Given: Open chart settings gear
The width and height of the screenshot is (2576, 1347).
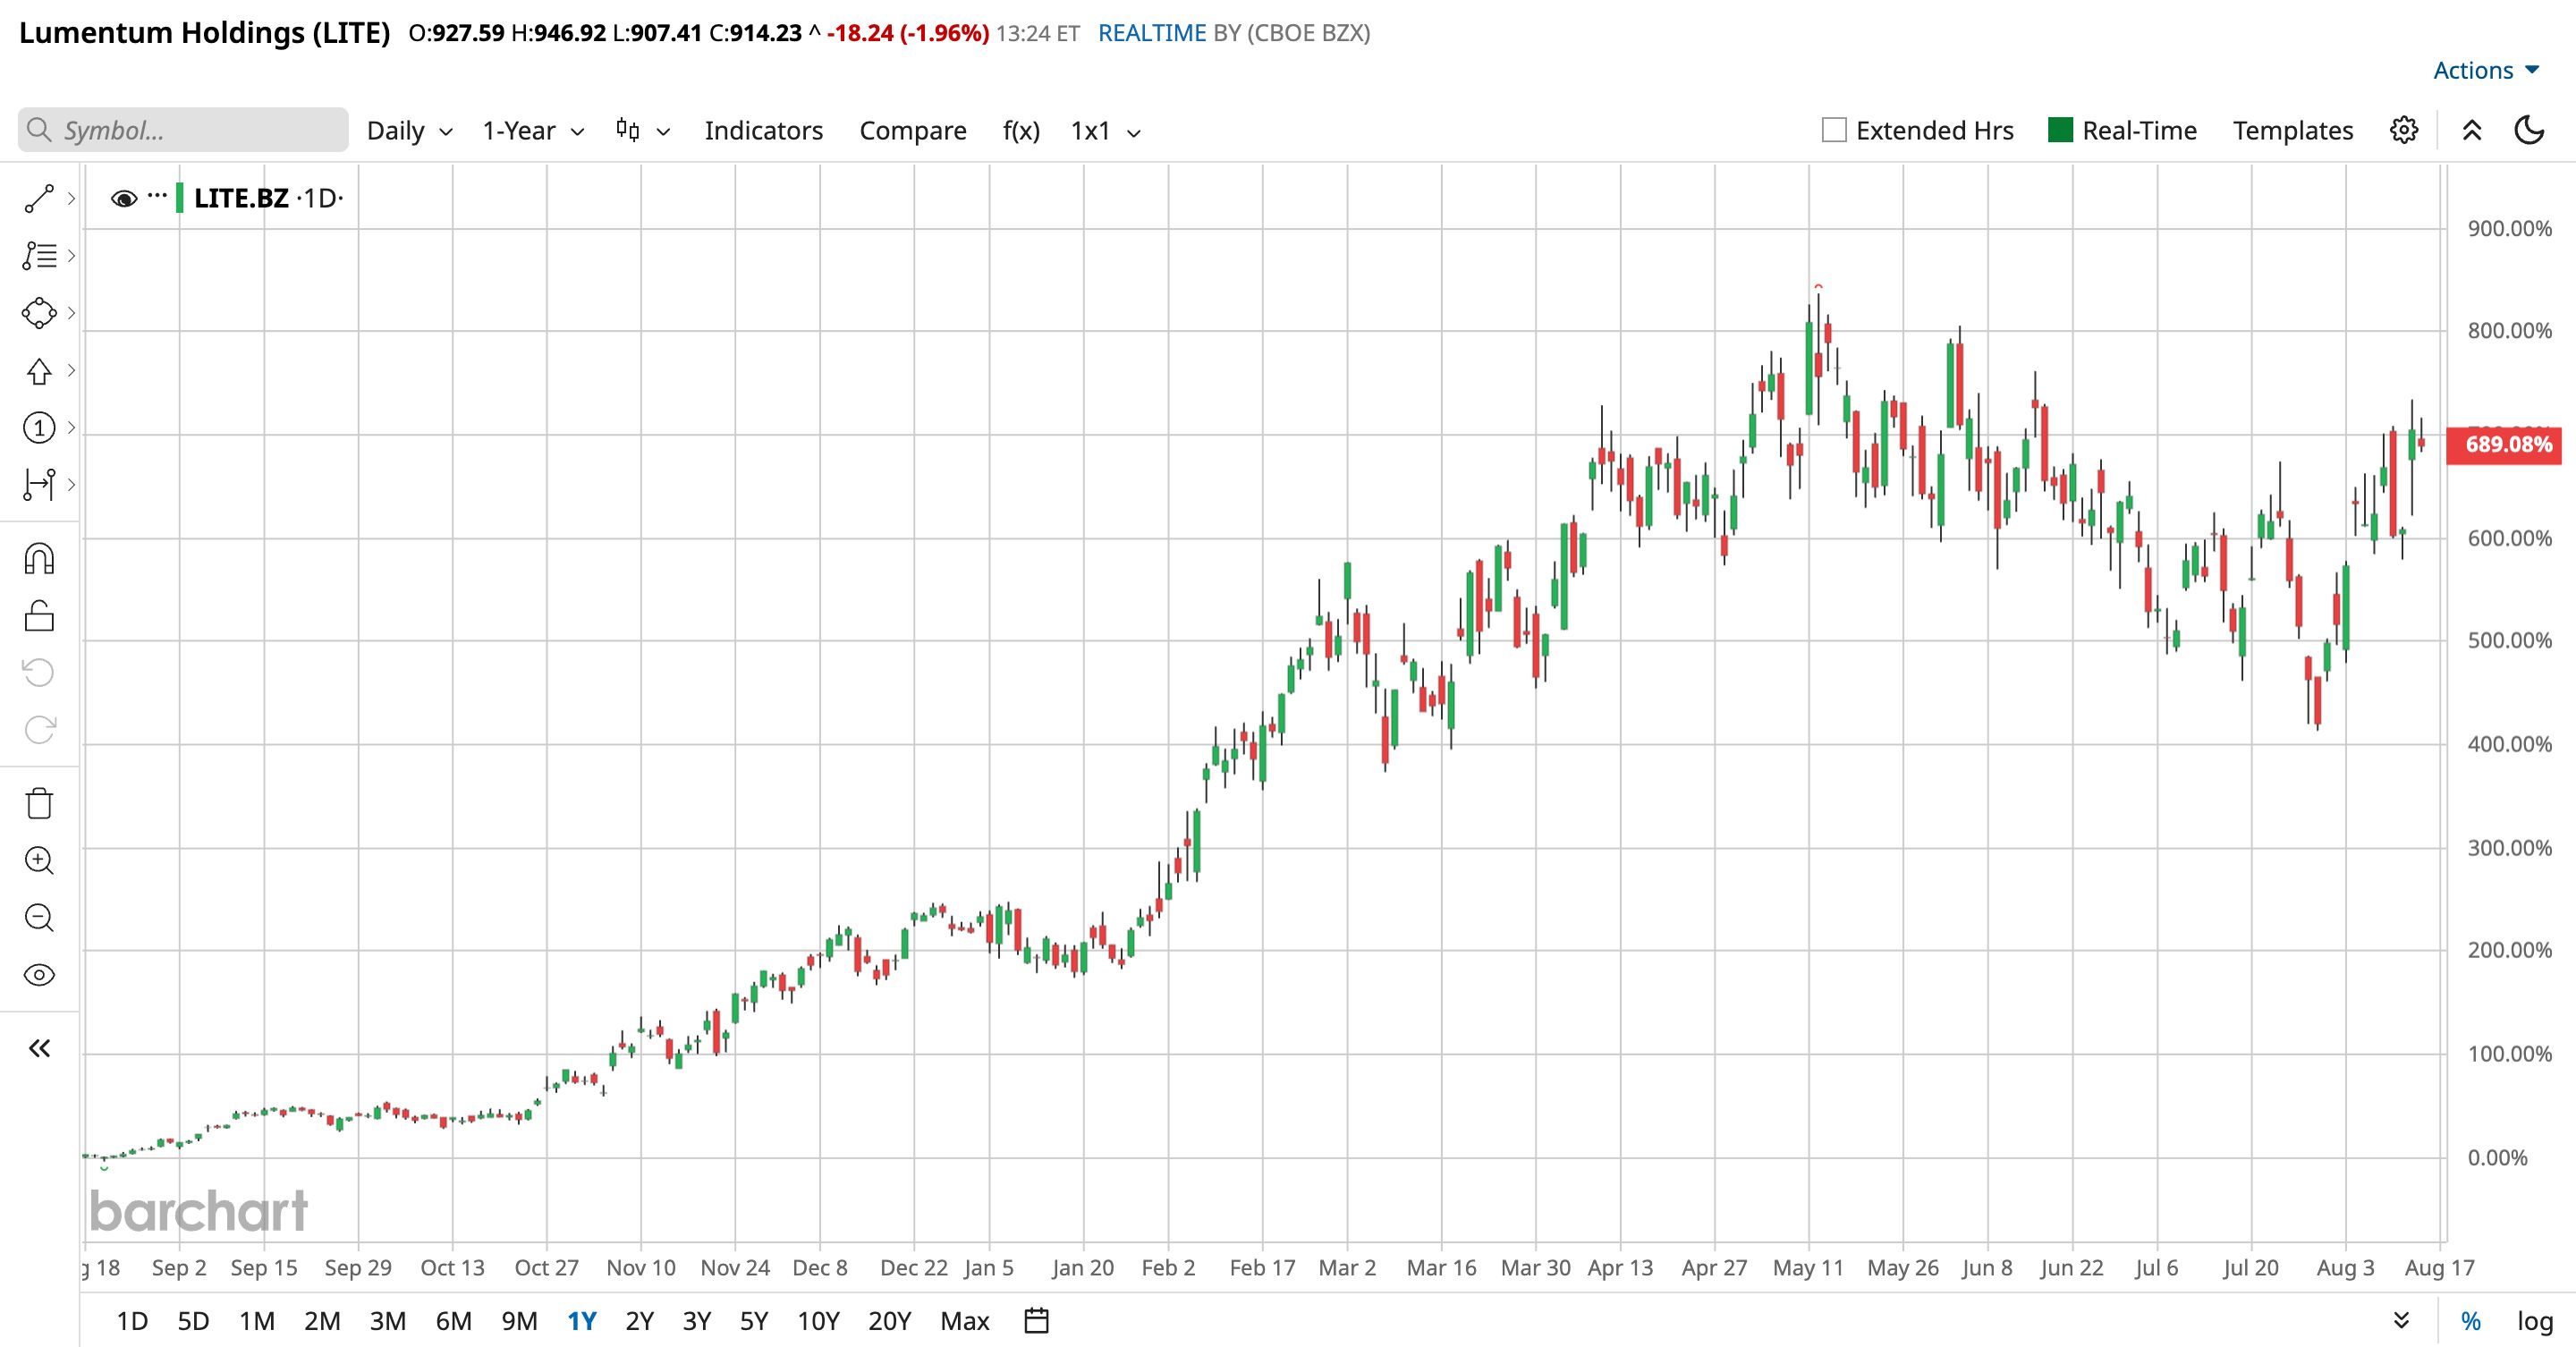Looking at the screenshot, I should point(2404,130).
